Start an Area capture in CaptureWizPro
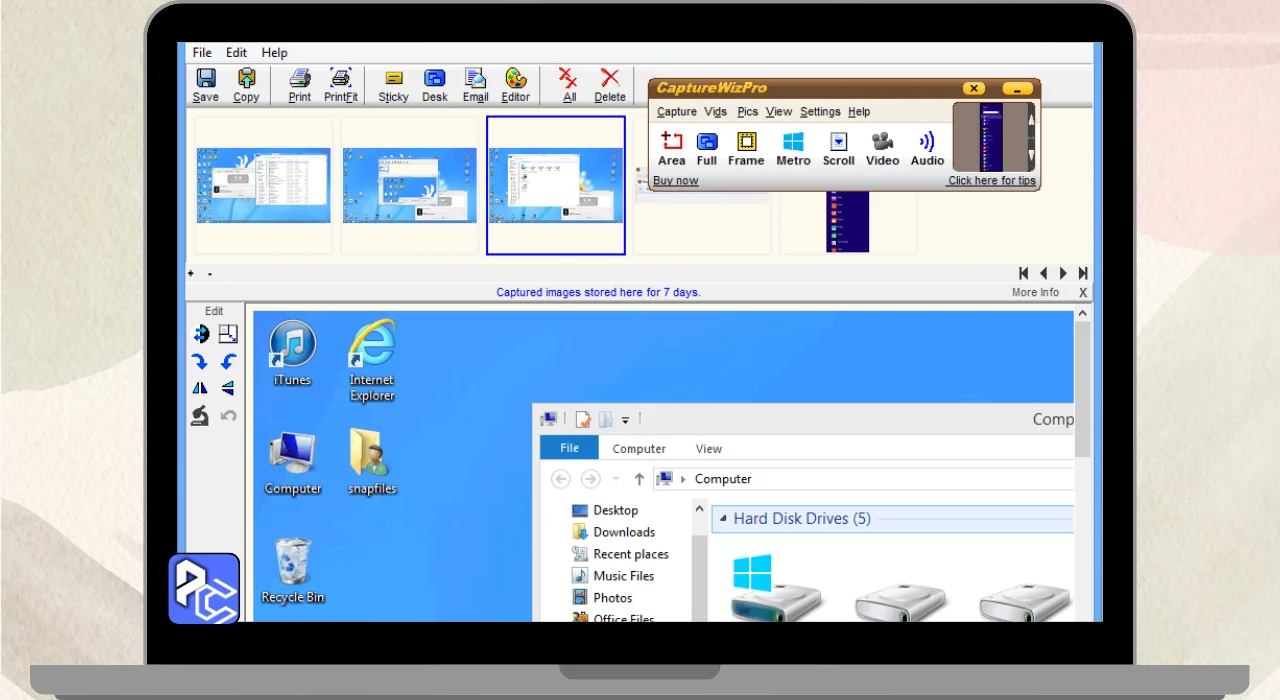Image resolution: width=1280 pixels, height=700 pixels. pos(672,148)
